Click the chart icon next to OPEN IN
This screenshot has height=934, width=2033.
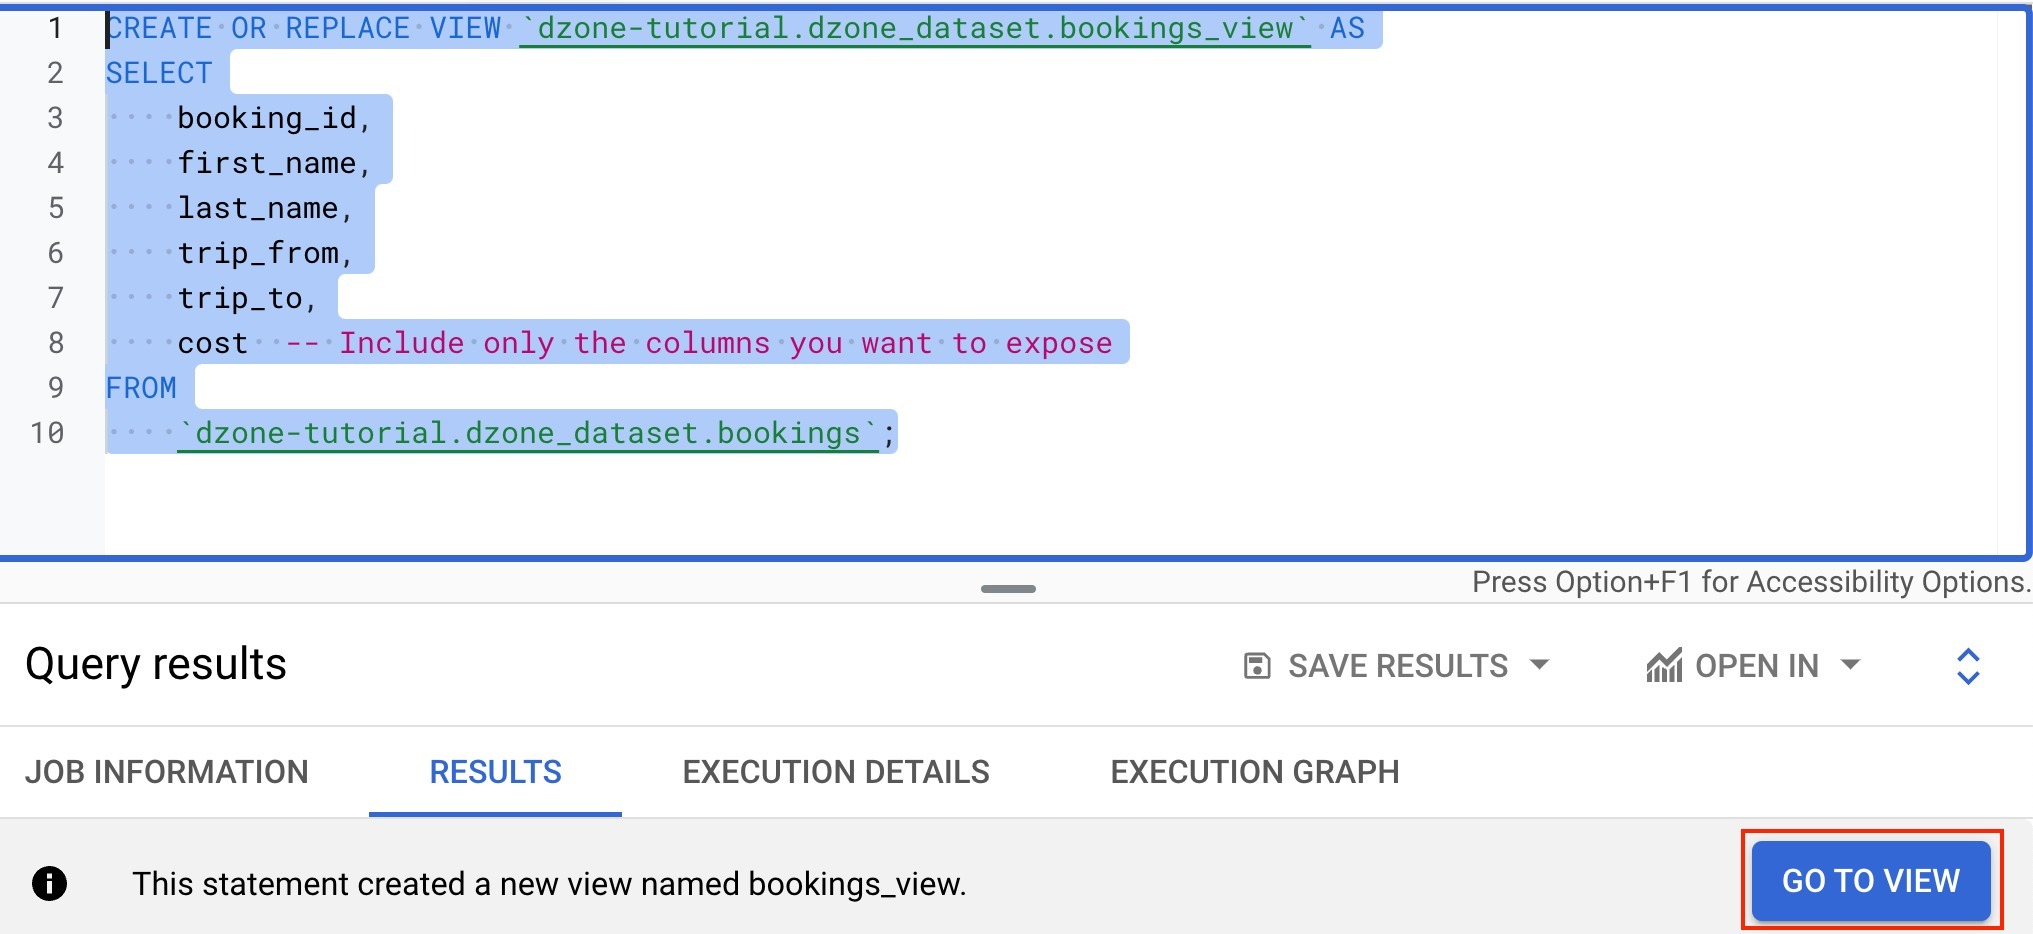[x=1667, y=665]
